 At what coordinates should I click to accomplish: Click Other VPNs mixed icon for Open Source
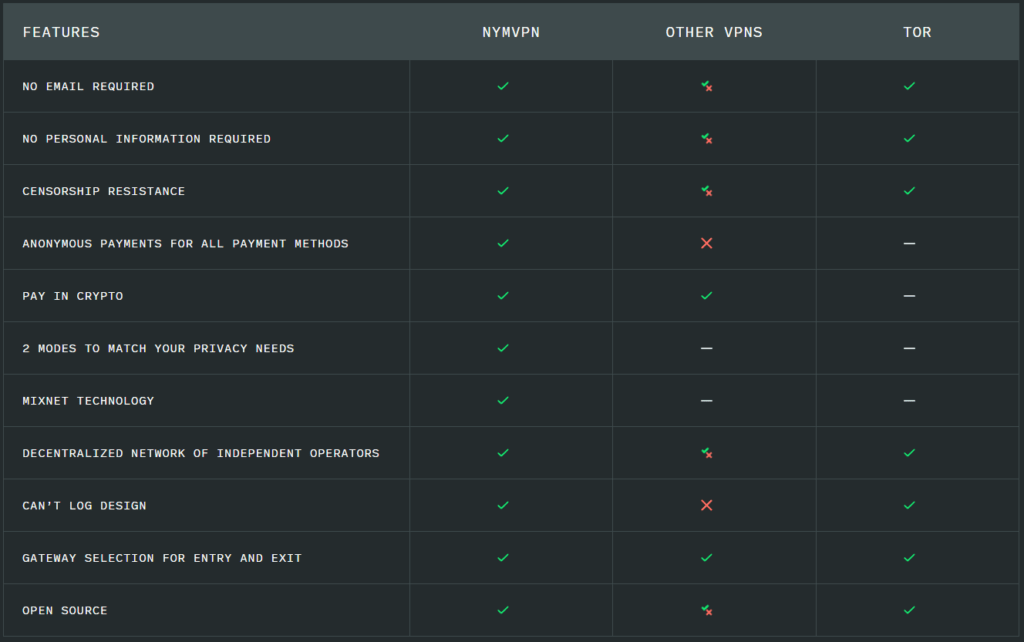click(707, 610)
